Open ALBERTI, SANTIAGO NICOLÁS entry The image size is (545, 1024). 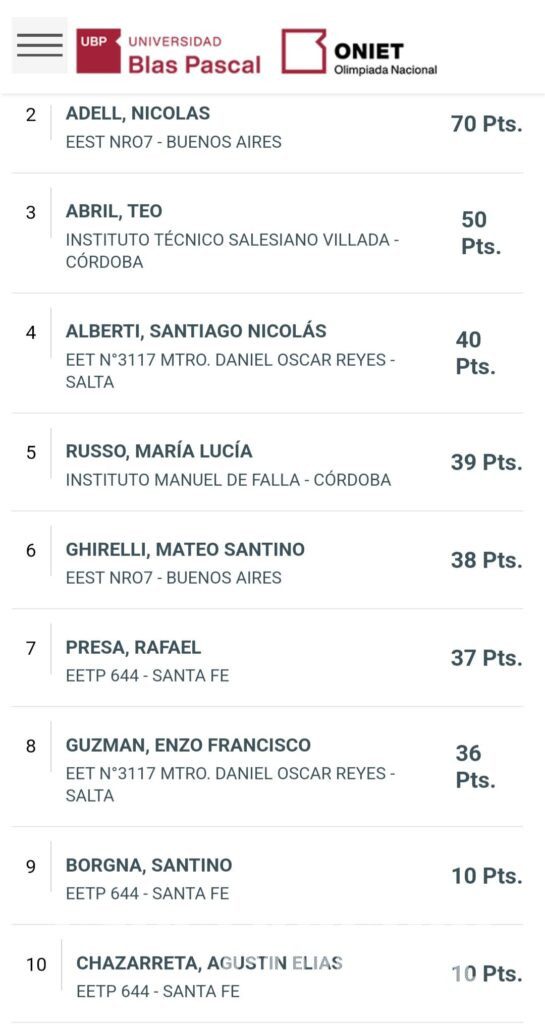[x=267, y=355]
